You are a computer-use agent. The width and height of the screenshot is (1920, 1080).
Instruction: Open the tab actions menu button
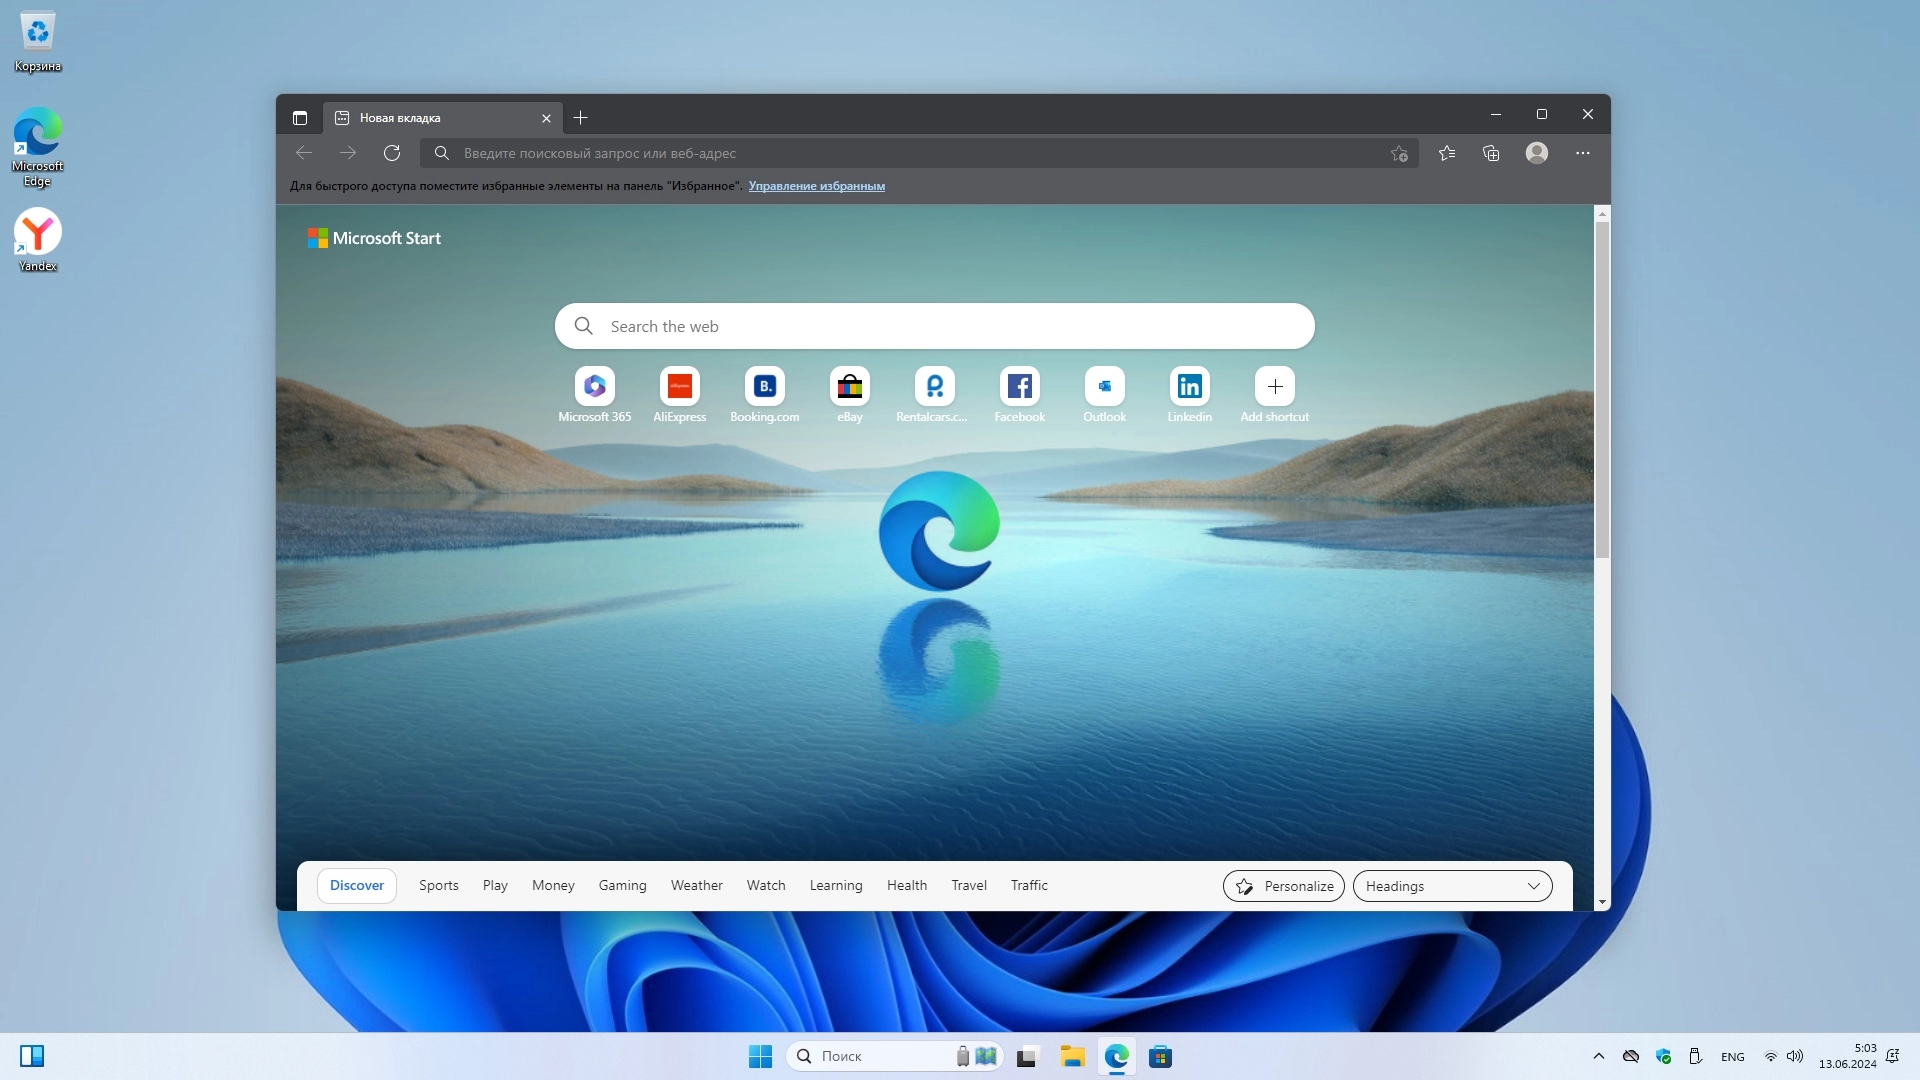click(299, 118)
